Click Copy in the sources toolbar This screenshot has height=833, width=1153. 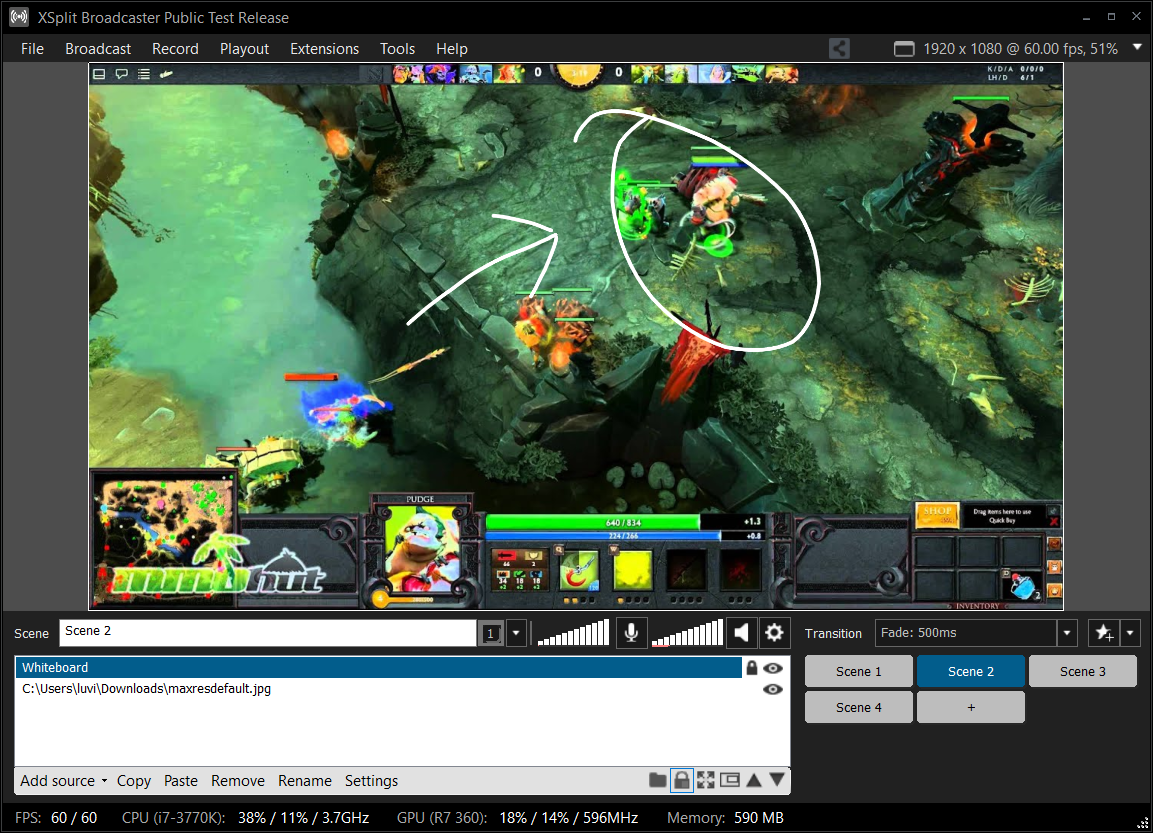(x=134, y=781)
